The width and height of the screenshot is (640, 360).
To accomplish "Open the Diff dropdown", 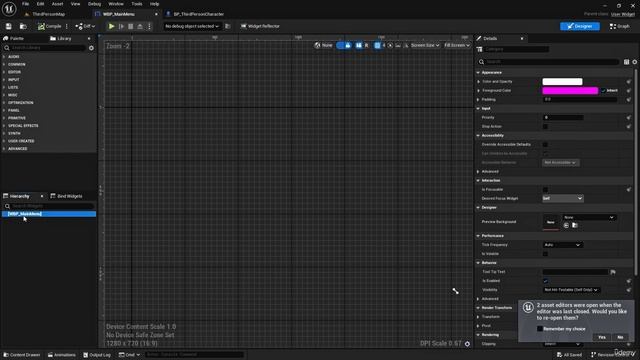I will tap(85, 26).
